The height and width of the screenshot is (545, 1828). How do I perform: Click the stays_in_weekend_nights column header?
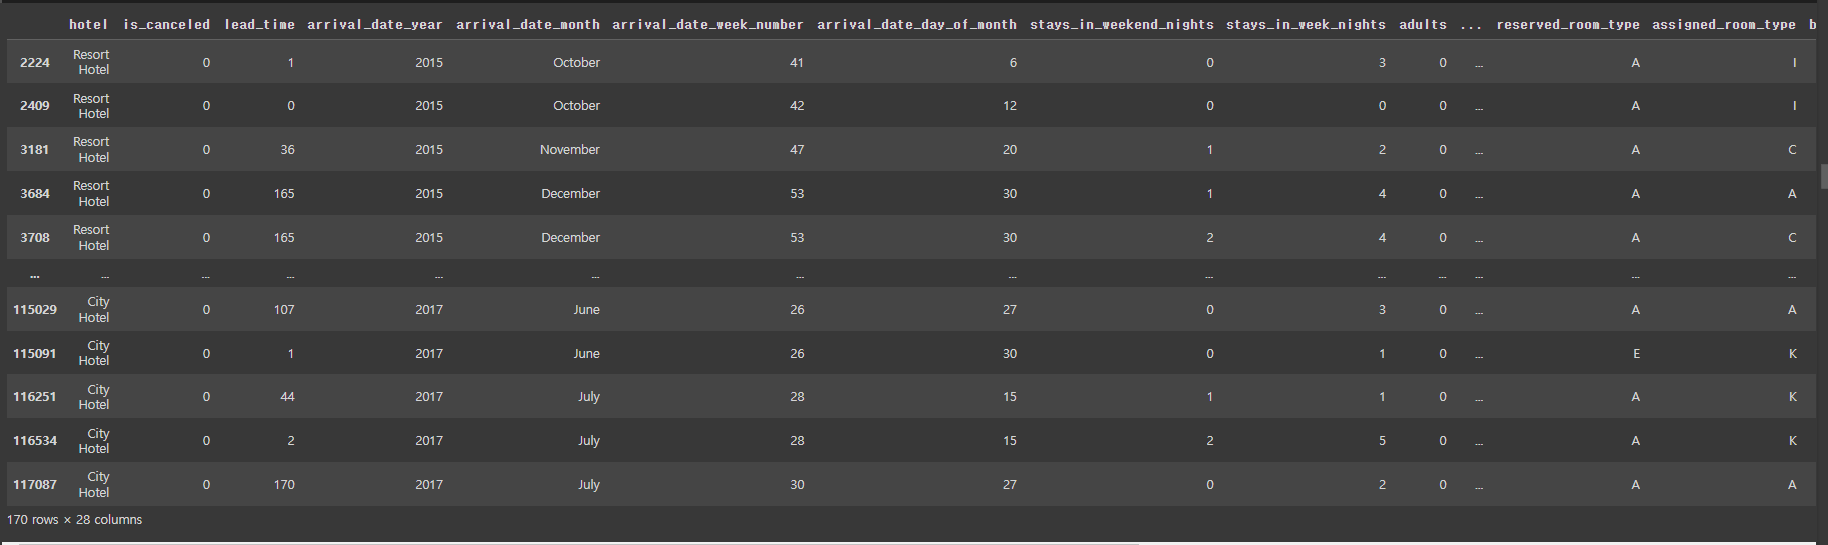[x=1122, y=24]
